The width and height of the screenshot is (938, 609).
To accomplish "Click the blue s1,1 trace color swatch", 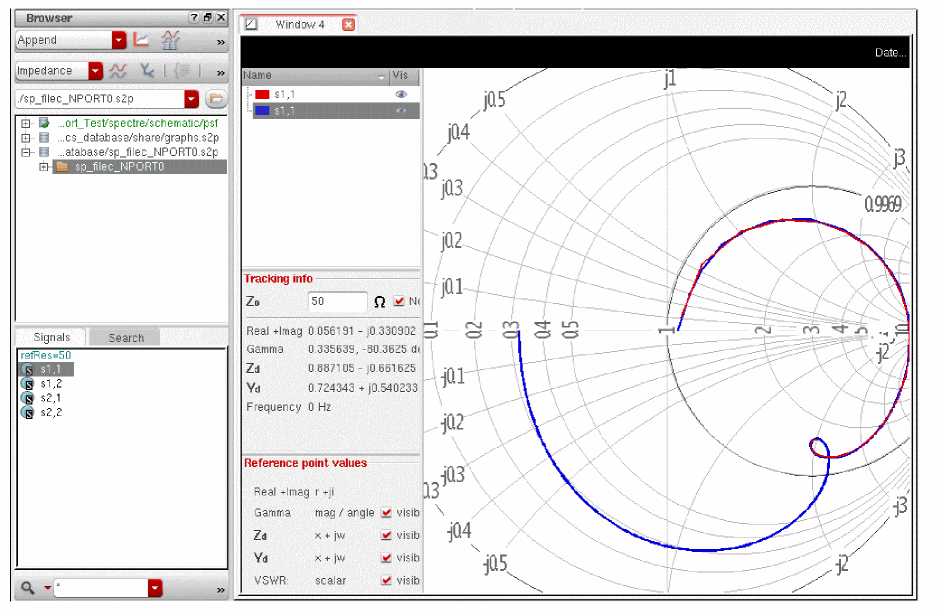I will coord(263,110).
